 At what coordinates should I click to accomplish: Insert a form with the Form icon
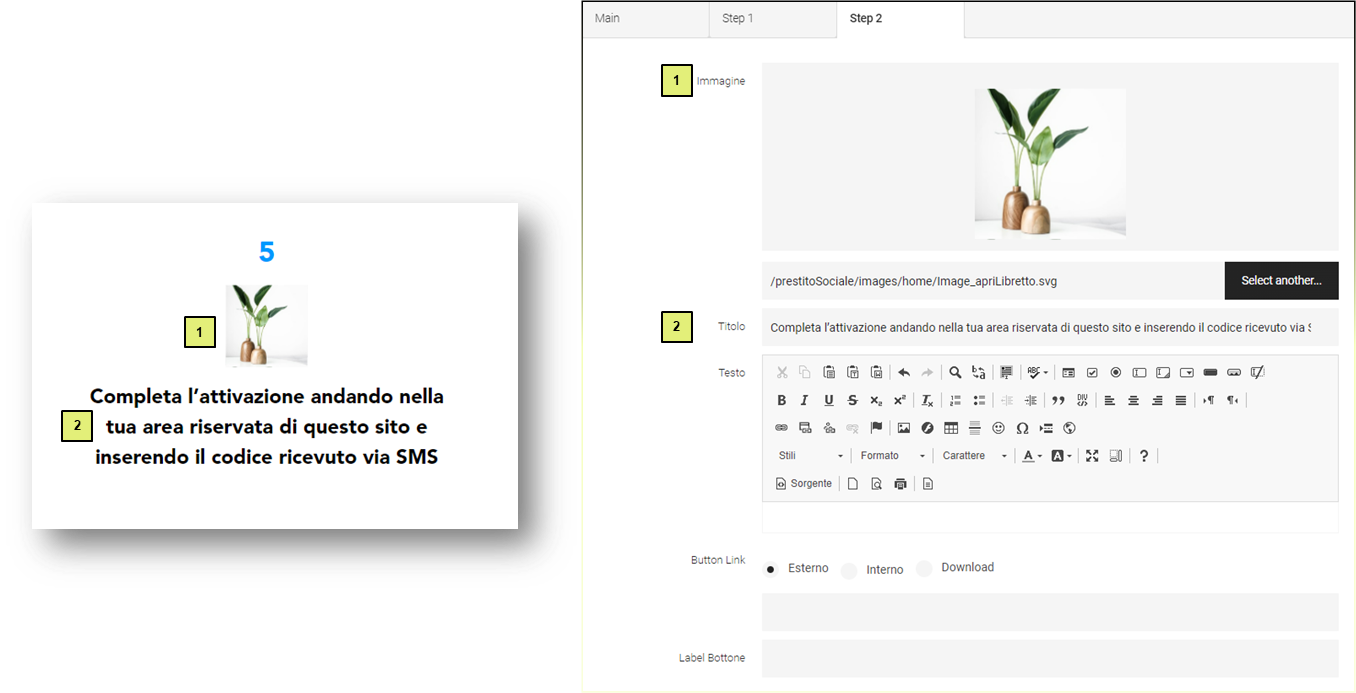point(1068,372)
